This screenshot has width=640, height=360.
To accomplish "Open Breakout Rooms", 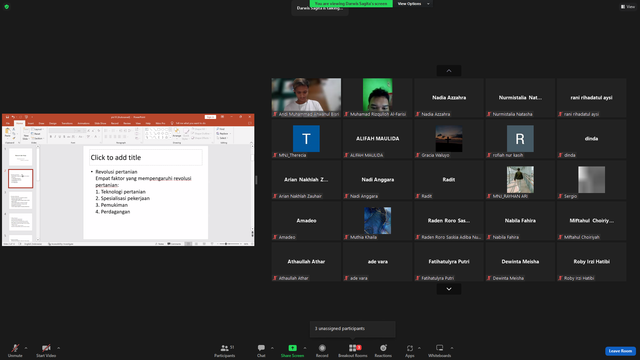I will pyautogui.click(x=353, y=350).
